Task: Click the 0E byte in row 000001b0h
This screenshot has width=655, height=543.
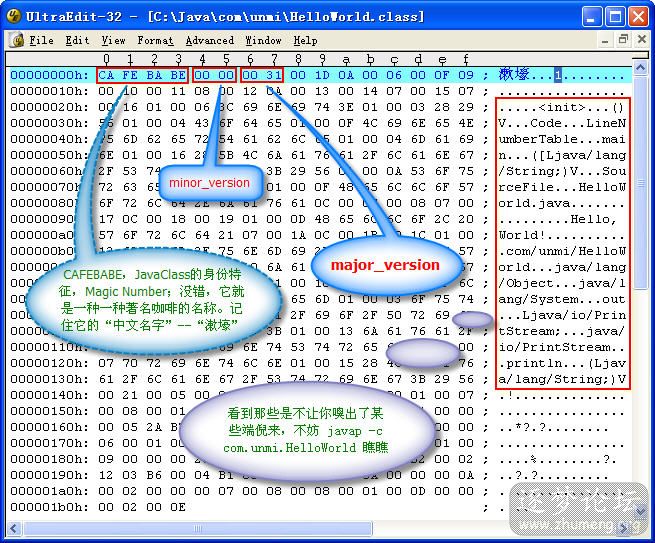Action: tap(178, 507)
